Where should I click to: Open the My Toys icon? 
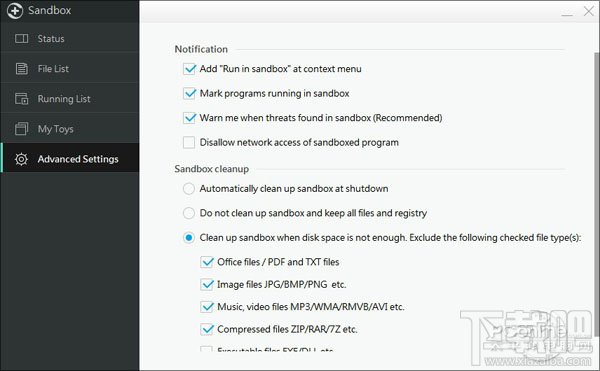21,129
